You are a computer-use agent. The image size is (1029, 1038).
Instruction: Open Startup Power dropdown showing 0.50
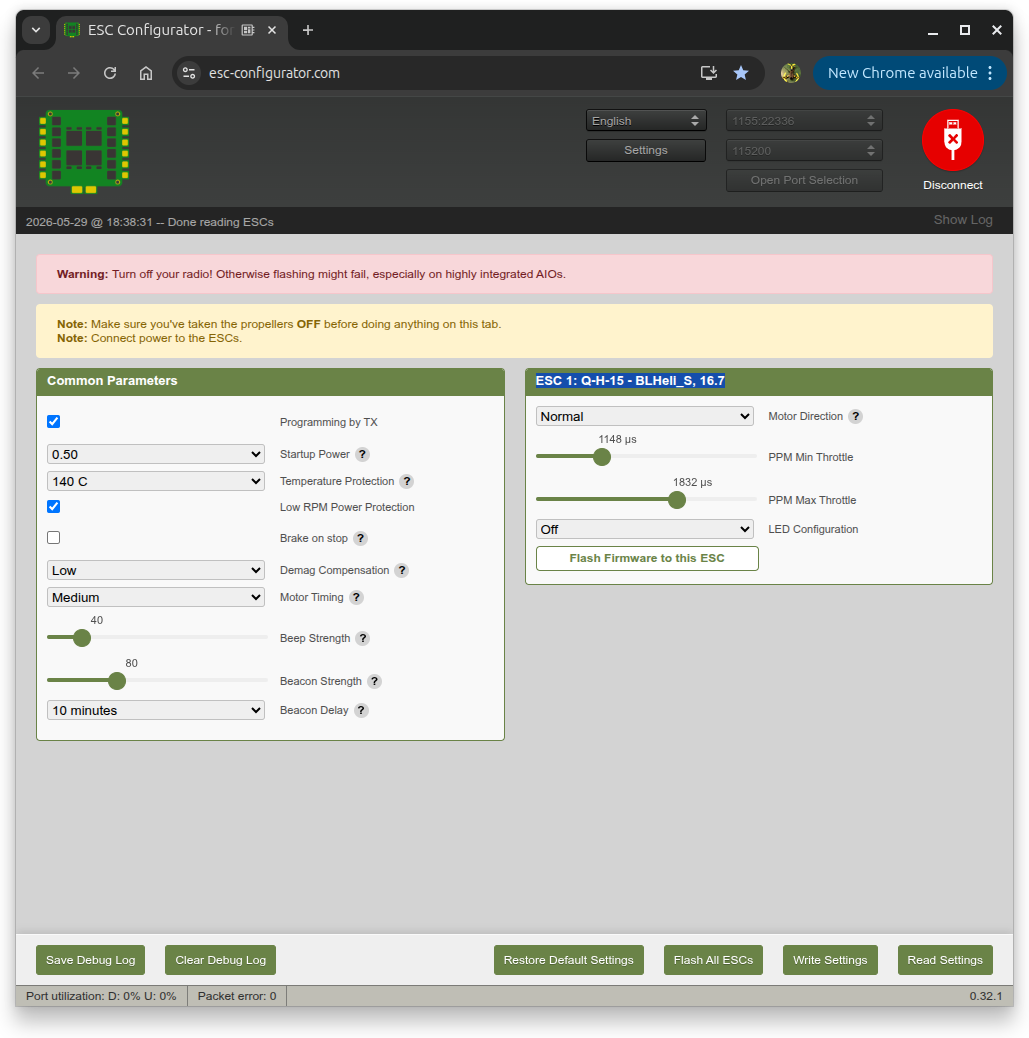coord(156,454)
